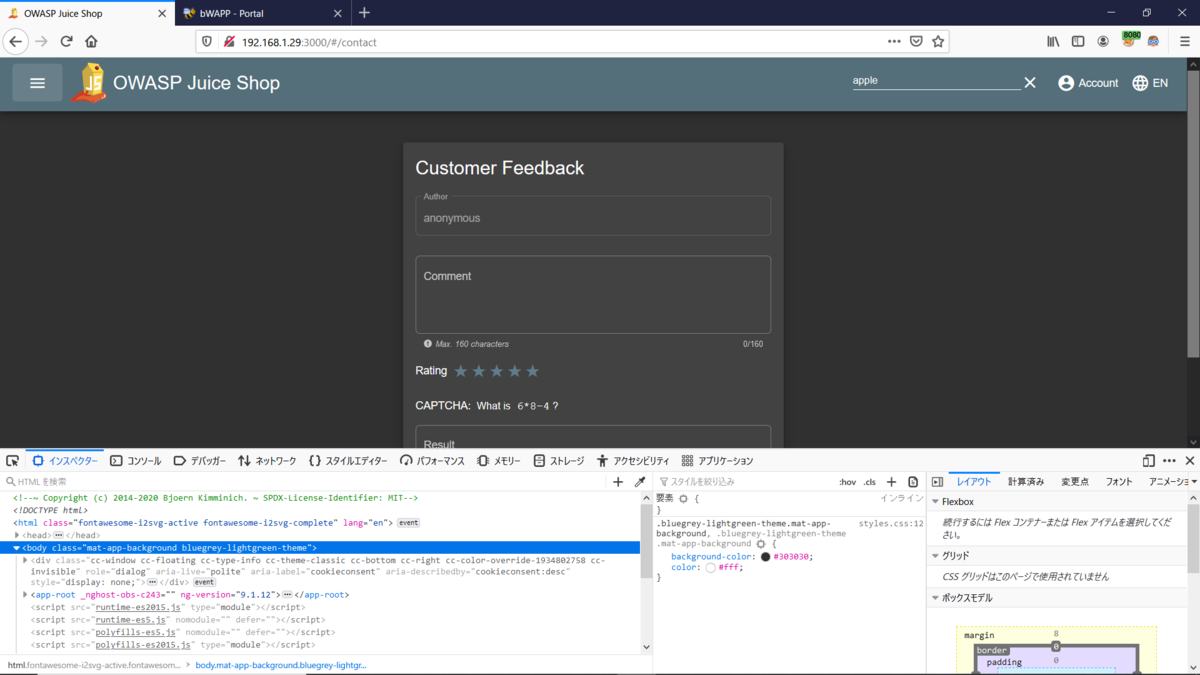Collapse the Flexbox section
Image resolution: width=1200 pixels, height=675 pixels.
(x=936, y=502)
